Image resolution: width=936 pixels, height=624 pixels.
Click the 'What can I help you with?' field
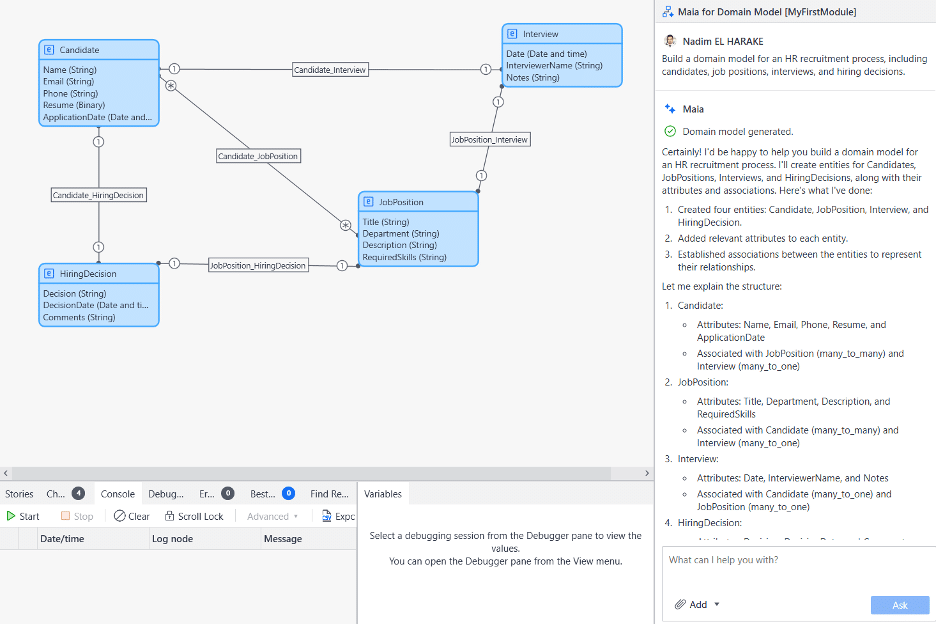pyautogui.click(x=795, y=560)
